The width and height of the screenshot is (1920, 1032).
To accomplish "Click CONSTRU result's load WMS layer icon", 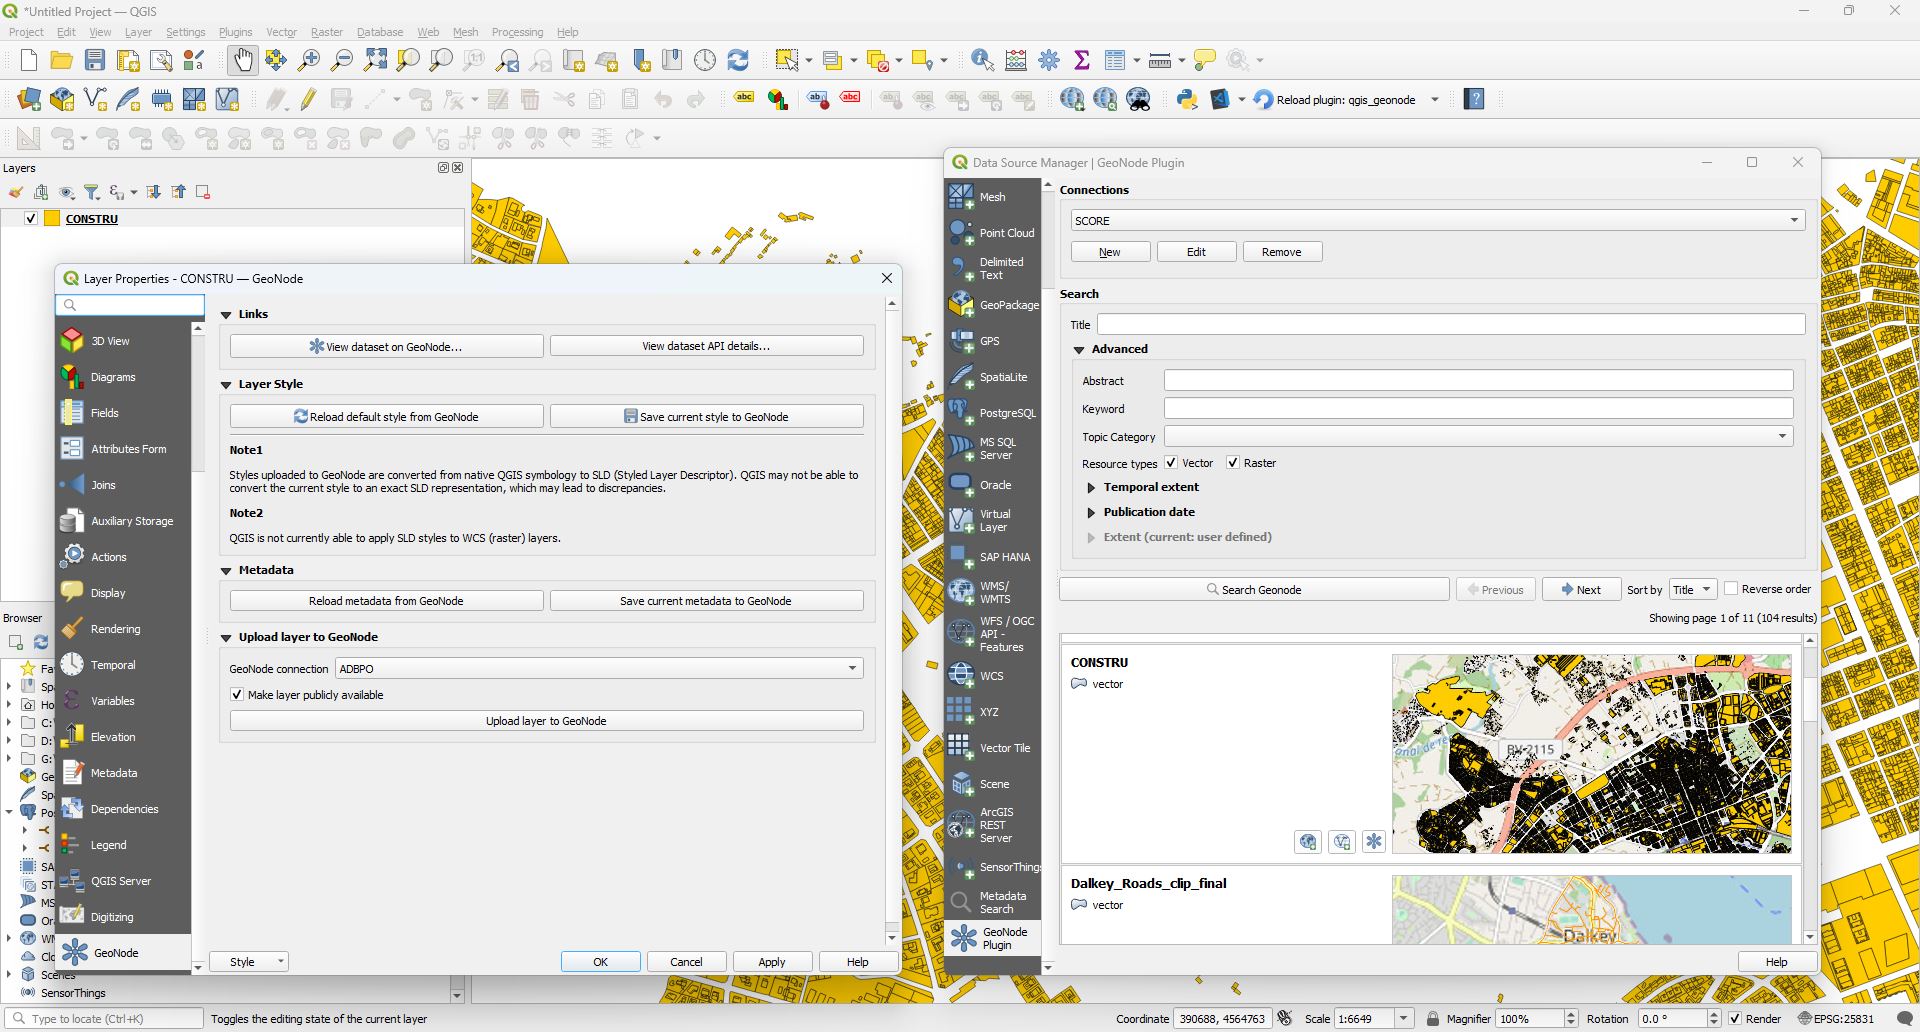I will 1308,842.
